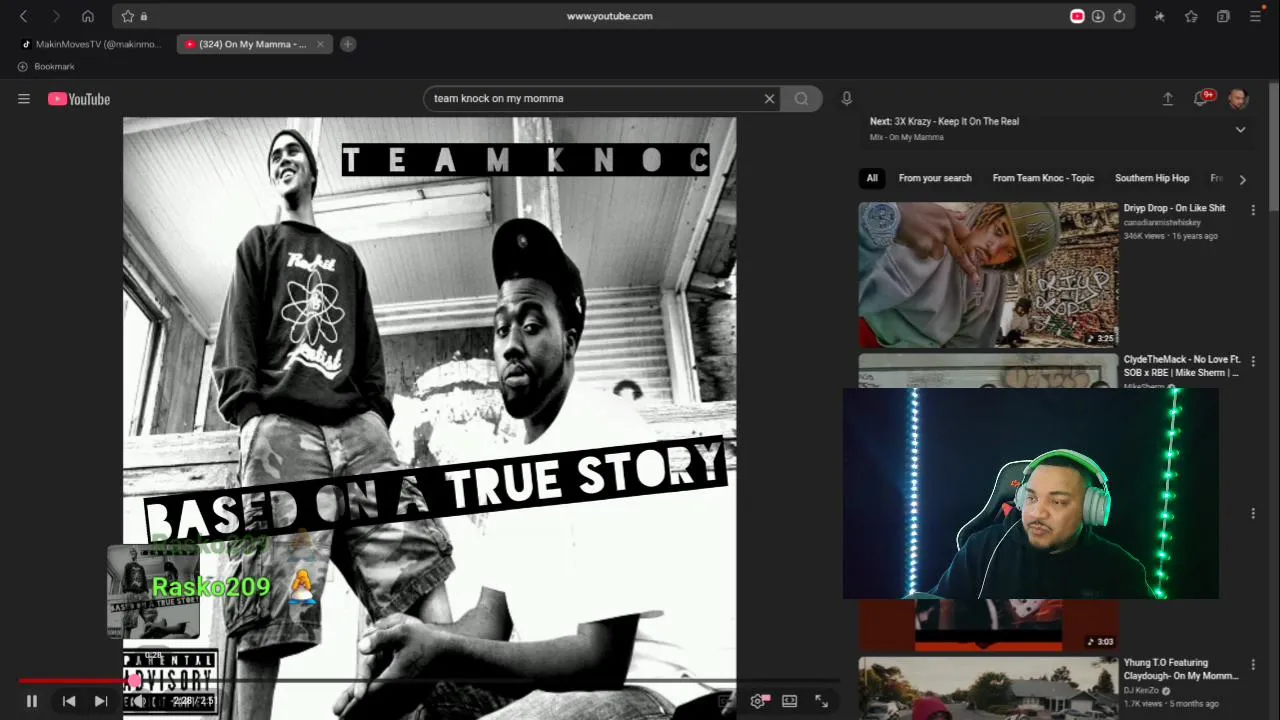Pause the playing video

31,701
